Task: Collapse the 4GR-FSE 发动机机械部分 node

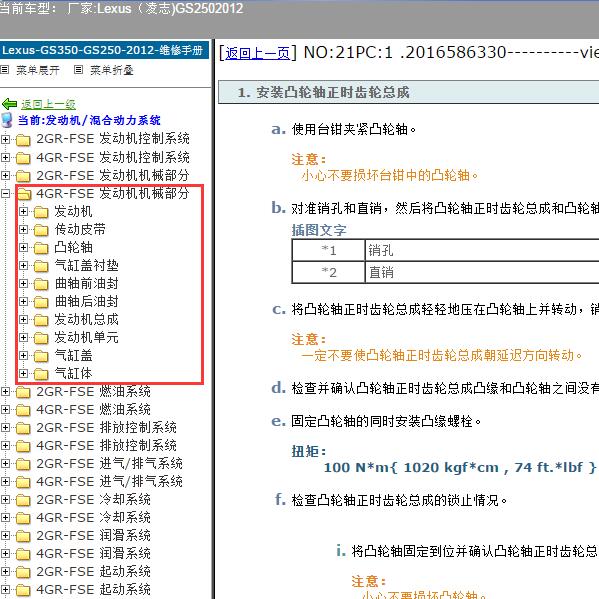Action: point(5,193)
